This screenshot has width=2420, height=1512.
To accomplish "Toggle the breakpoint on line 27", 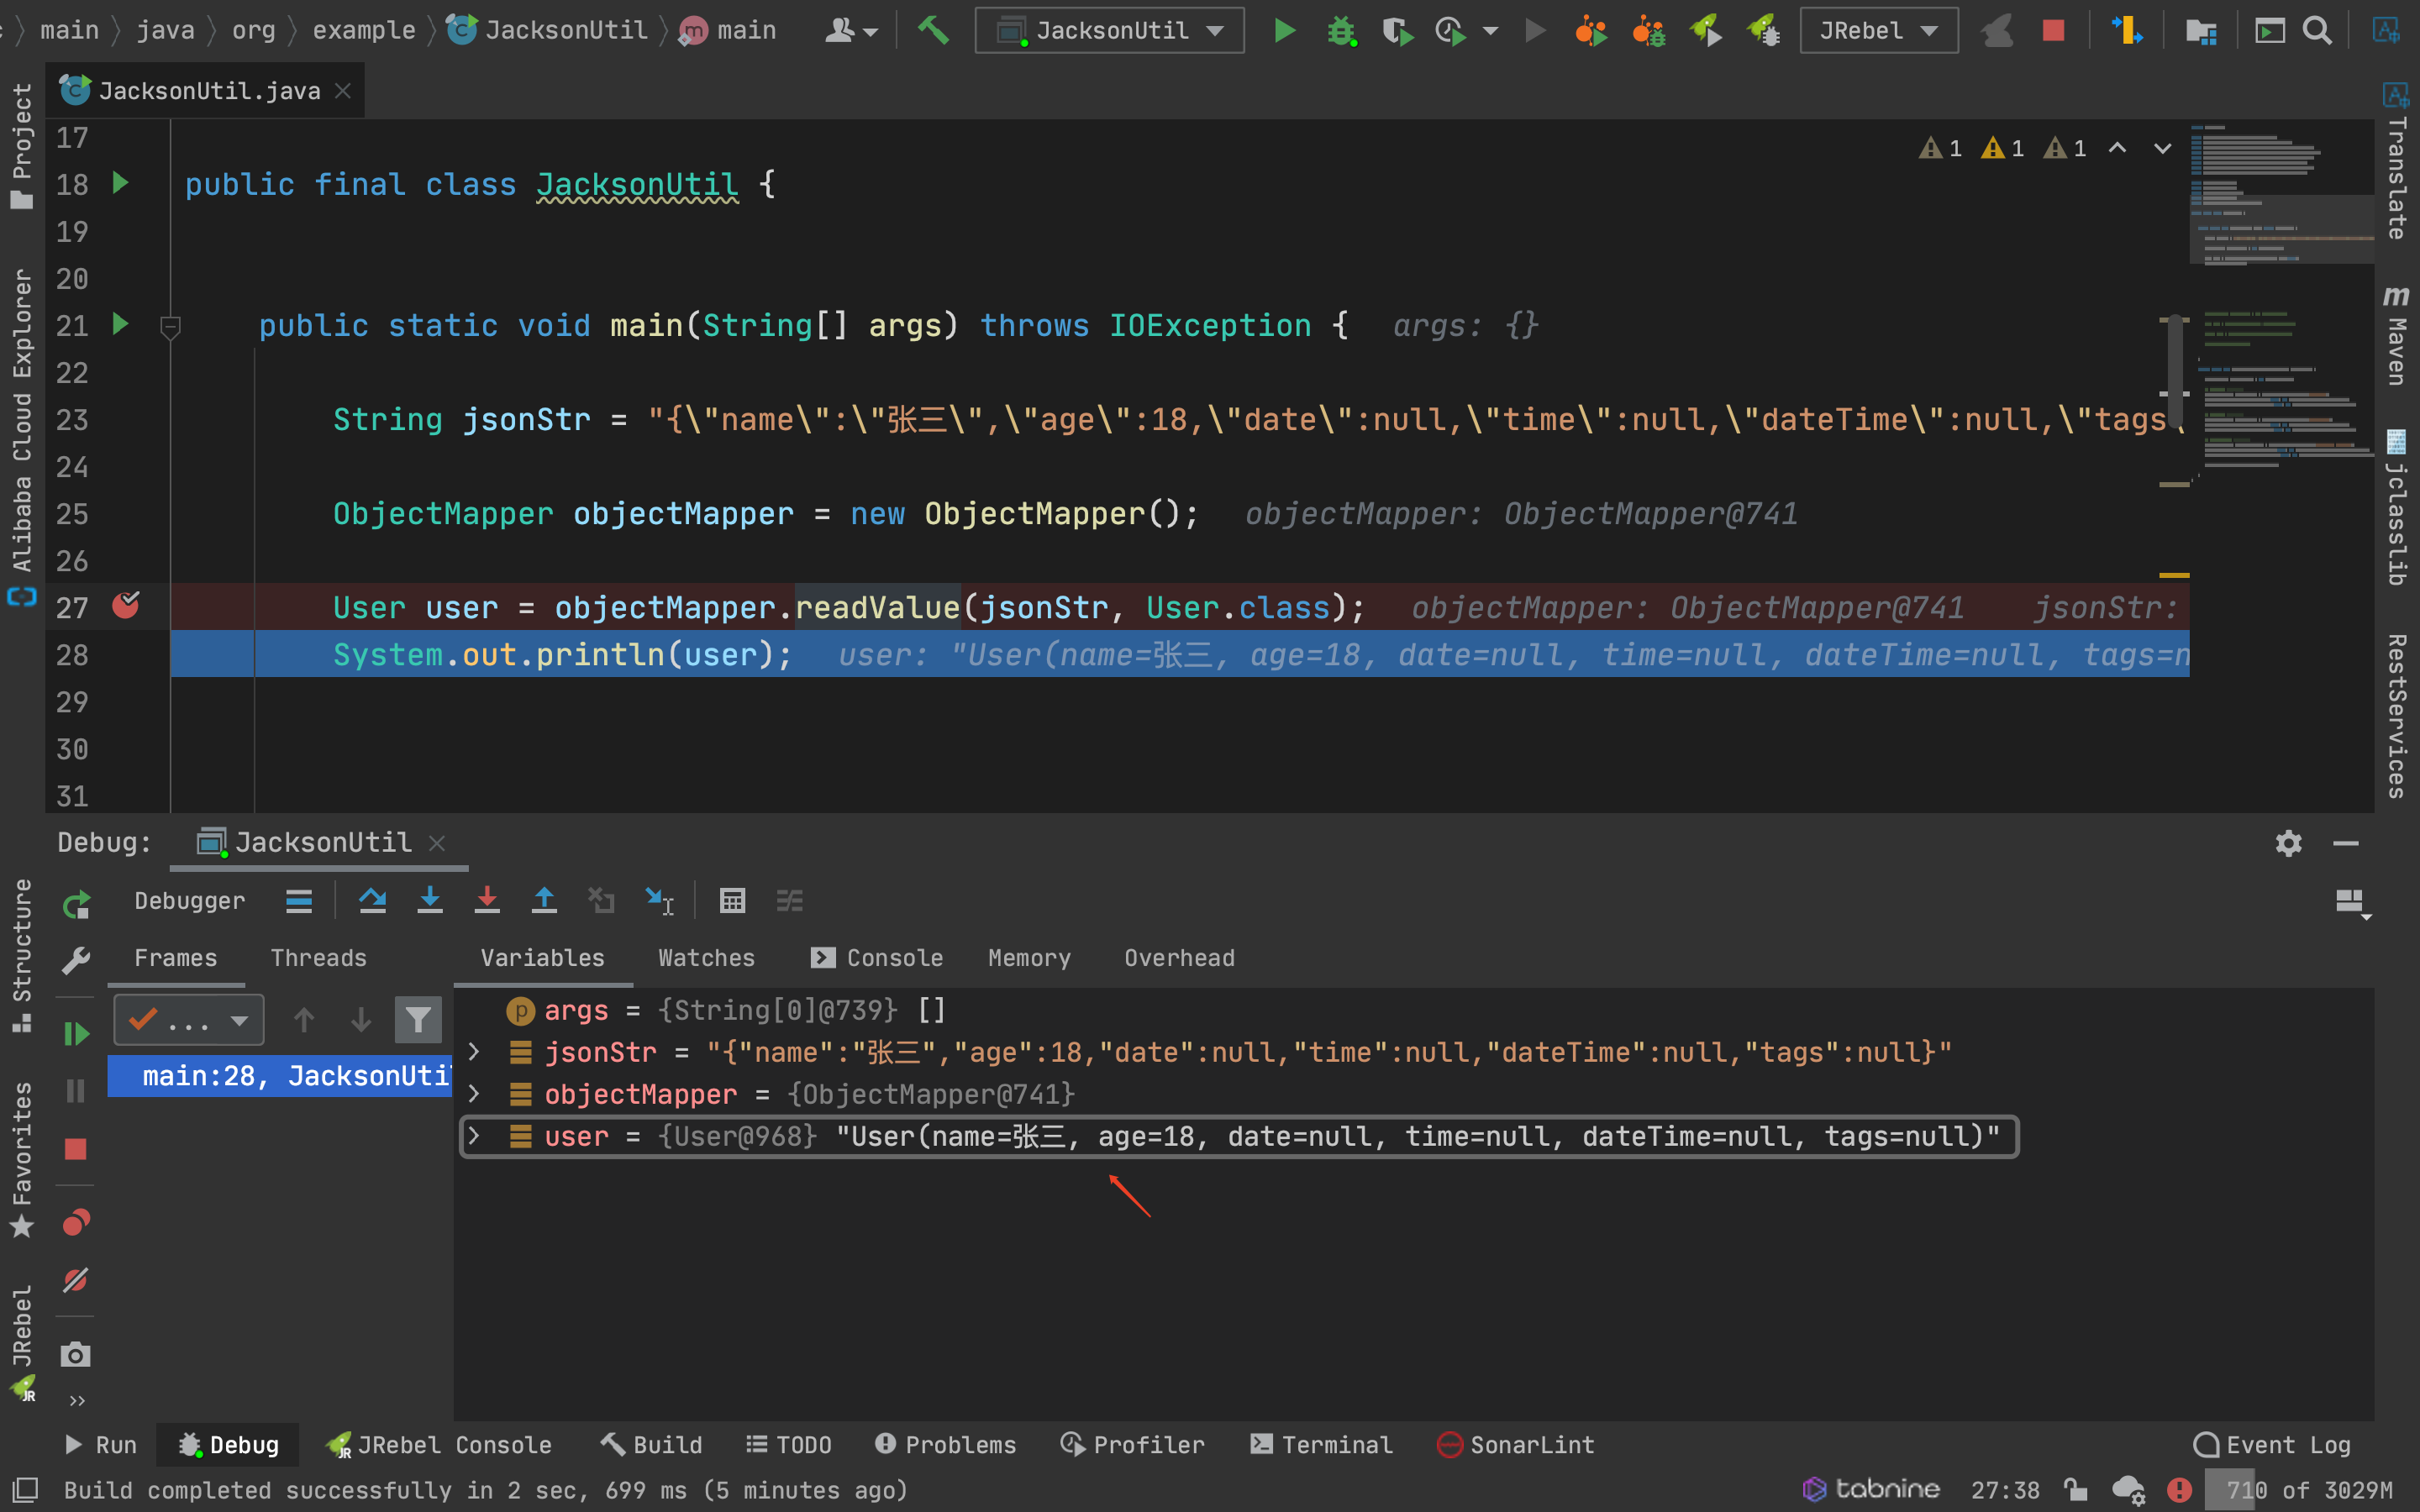I will pos(126,606).
